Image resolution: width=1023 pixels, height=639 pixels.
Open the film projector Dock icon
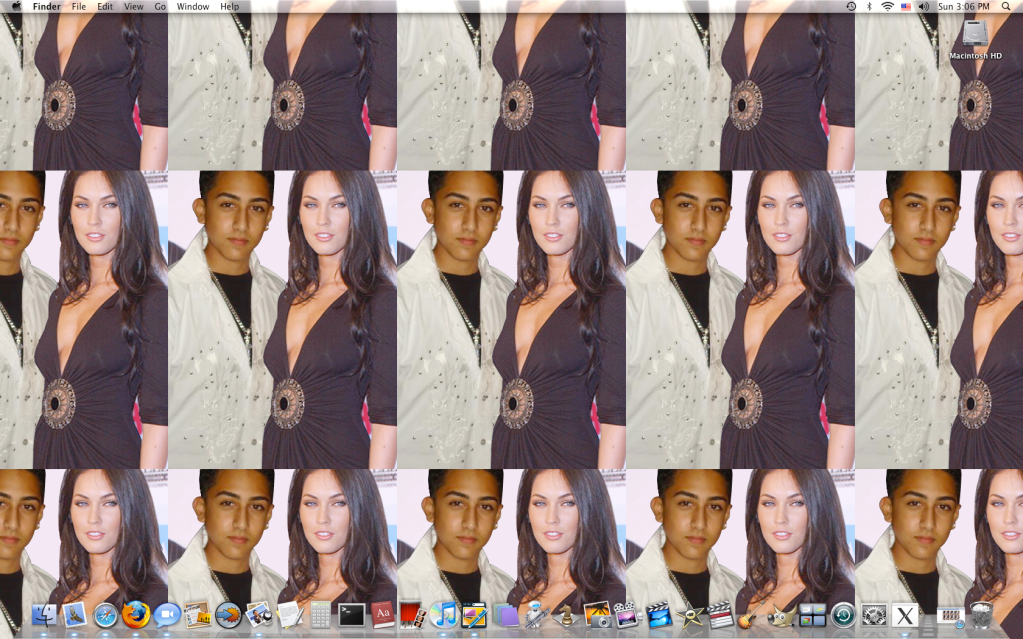[x=627, y=615]
